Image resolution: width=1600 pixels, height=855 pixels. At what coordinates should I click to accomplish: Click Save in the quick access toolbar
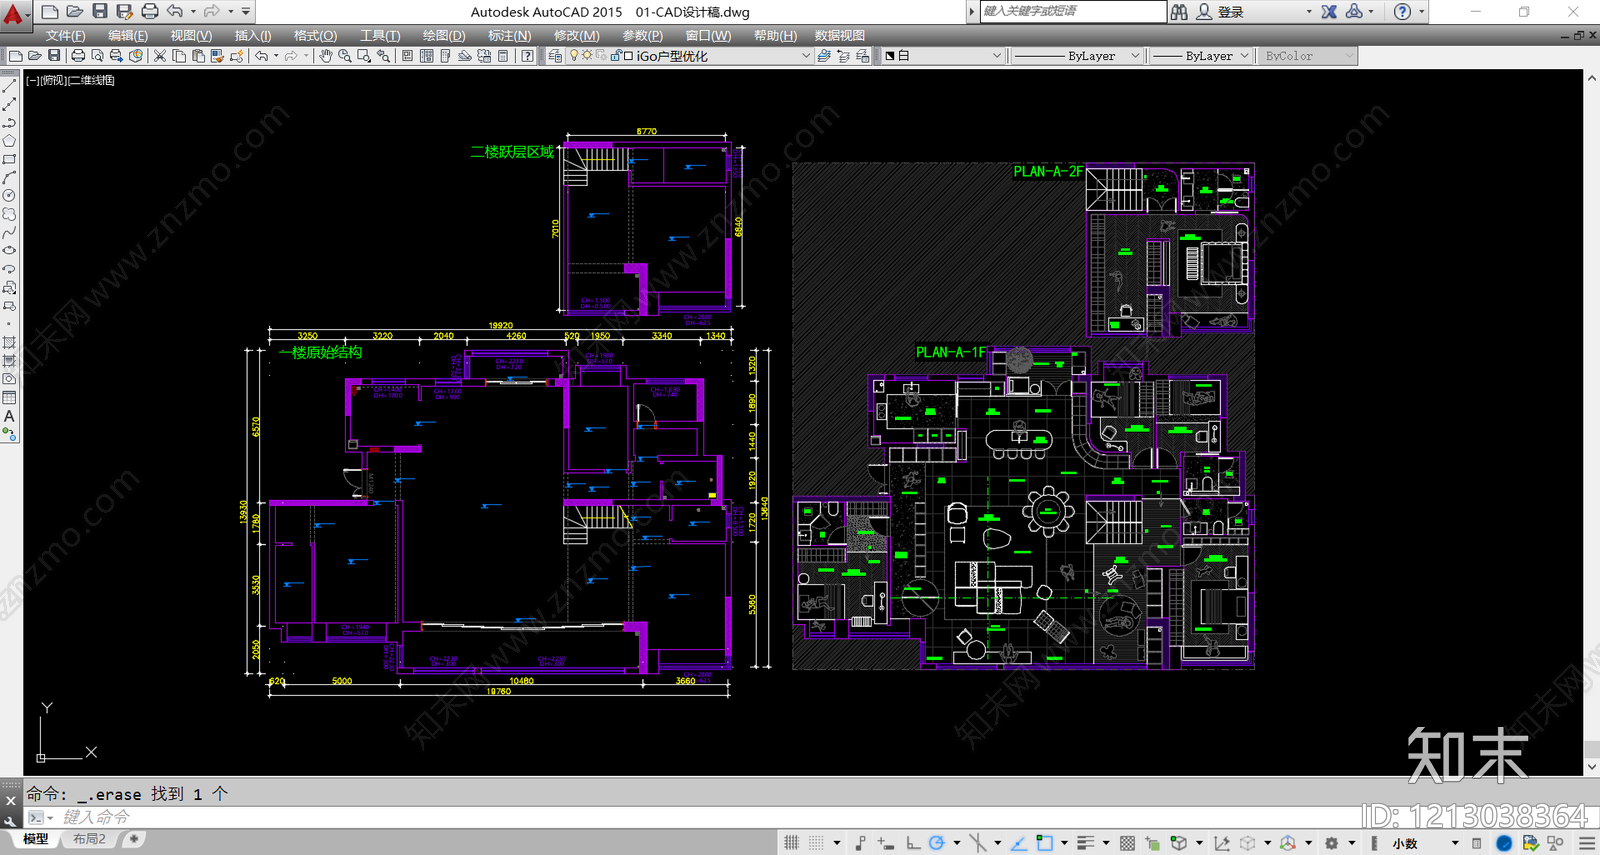tap(99, 11)
